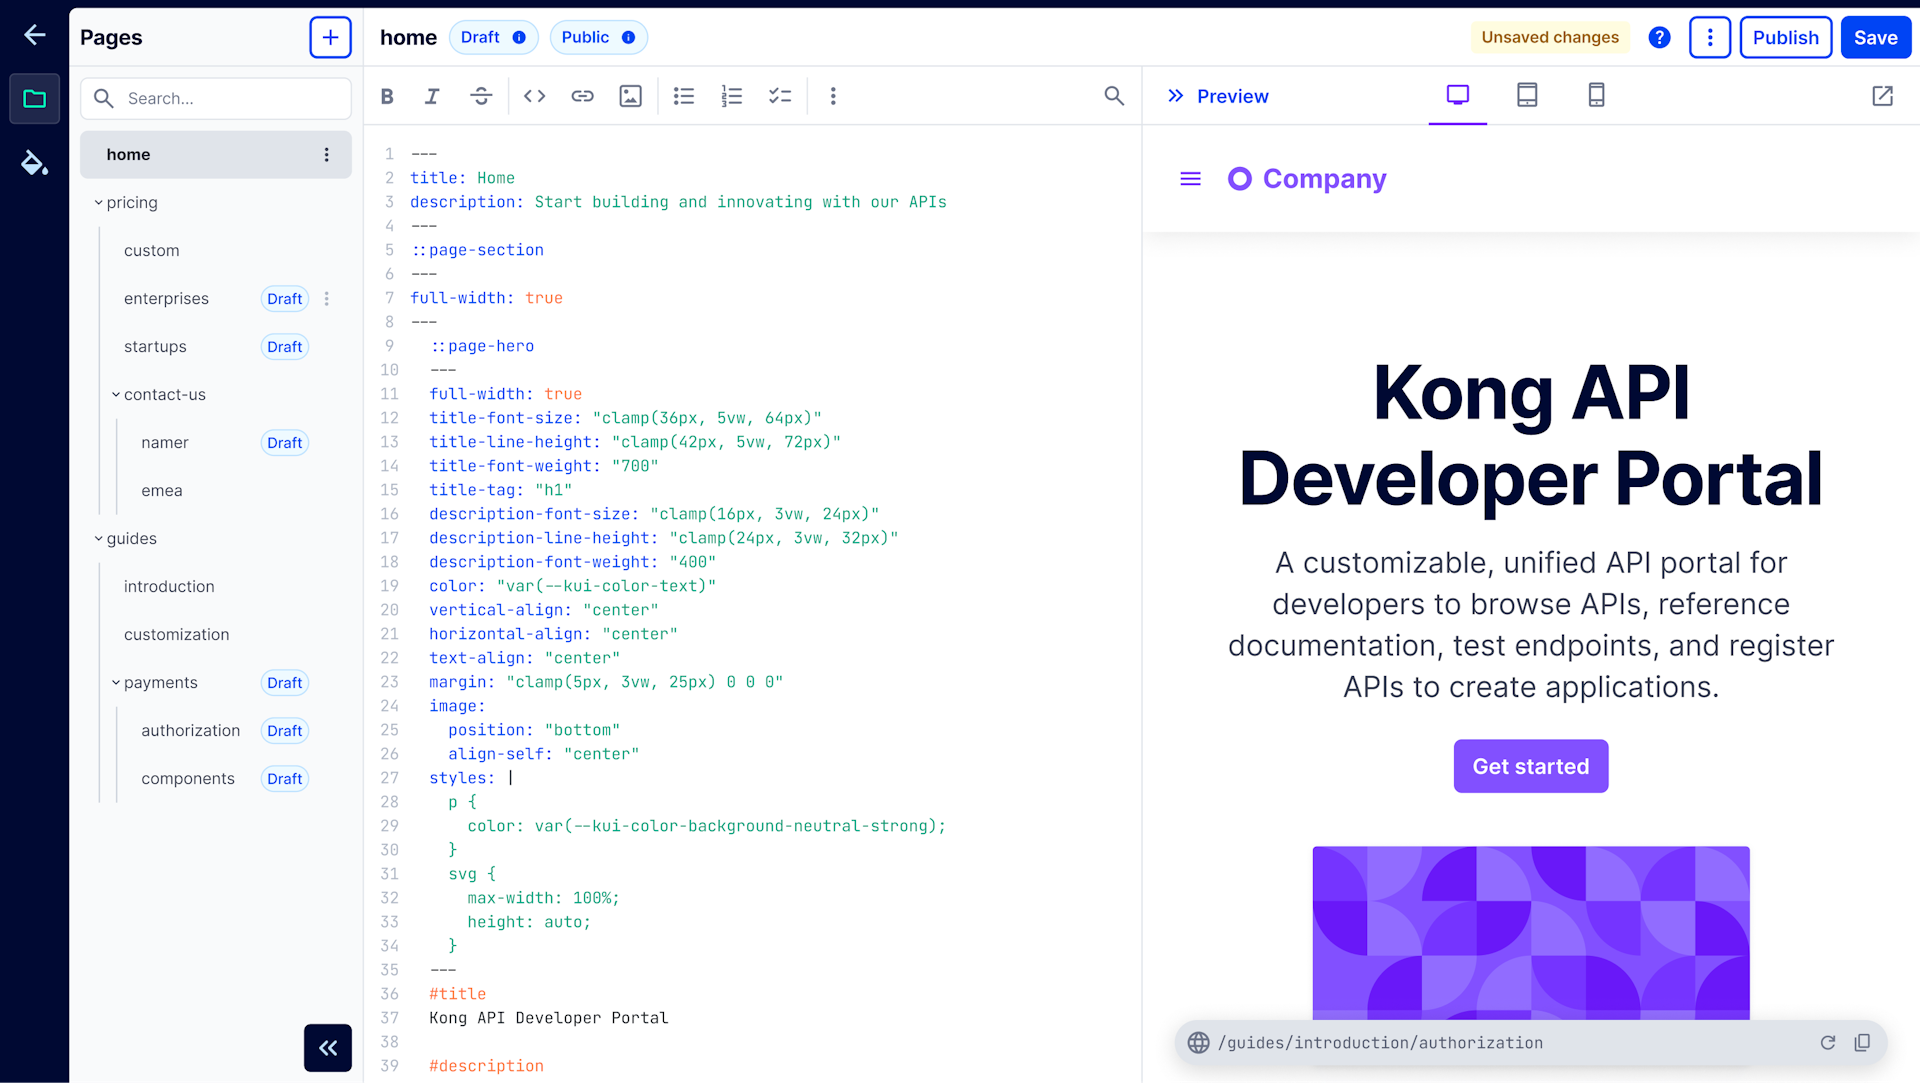
Task: Click the Pages search field
Action: coord(215,98)
